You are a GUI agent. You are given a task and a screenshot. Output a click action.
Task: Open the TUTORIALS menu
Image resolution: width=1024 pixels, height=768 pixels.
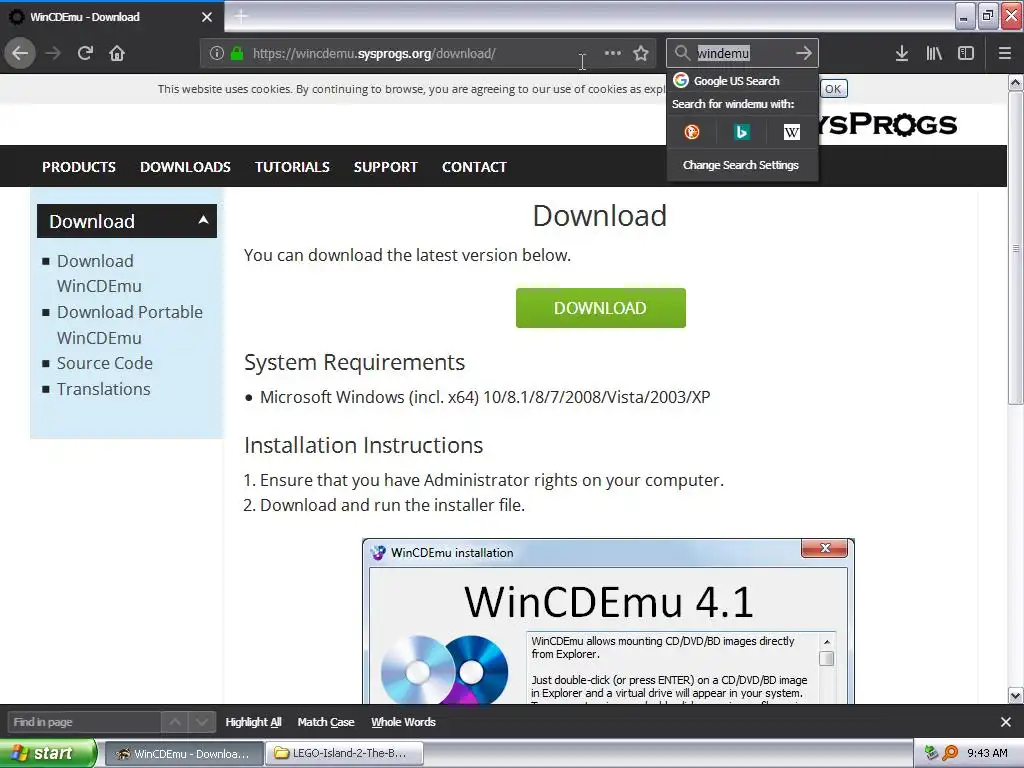pos(292,167)
